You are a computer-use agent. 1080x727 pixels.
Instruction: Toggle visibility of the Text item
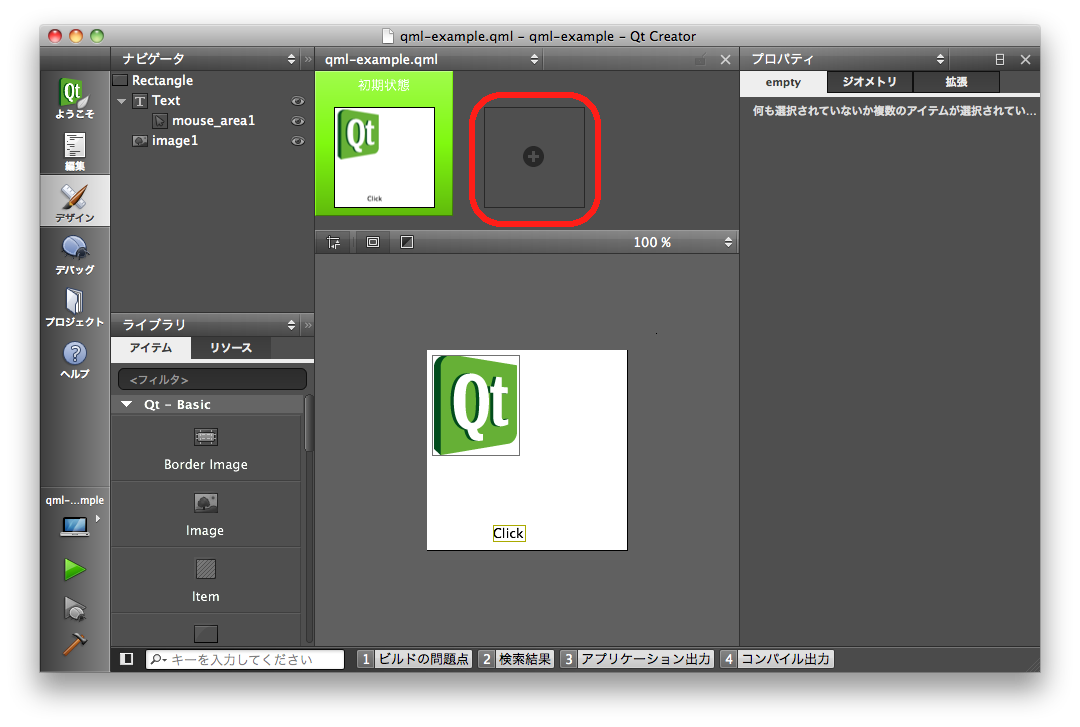(297, 101)
